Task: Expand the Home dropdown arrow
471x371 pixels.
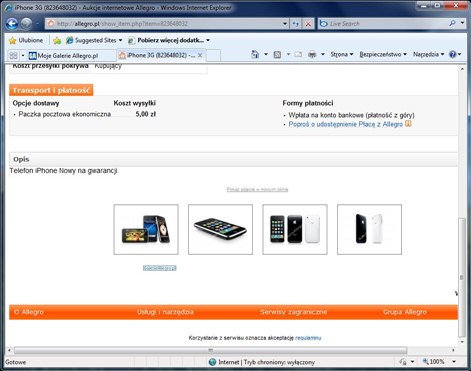Action: (266, 54)
